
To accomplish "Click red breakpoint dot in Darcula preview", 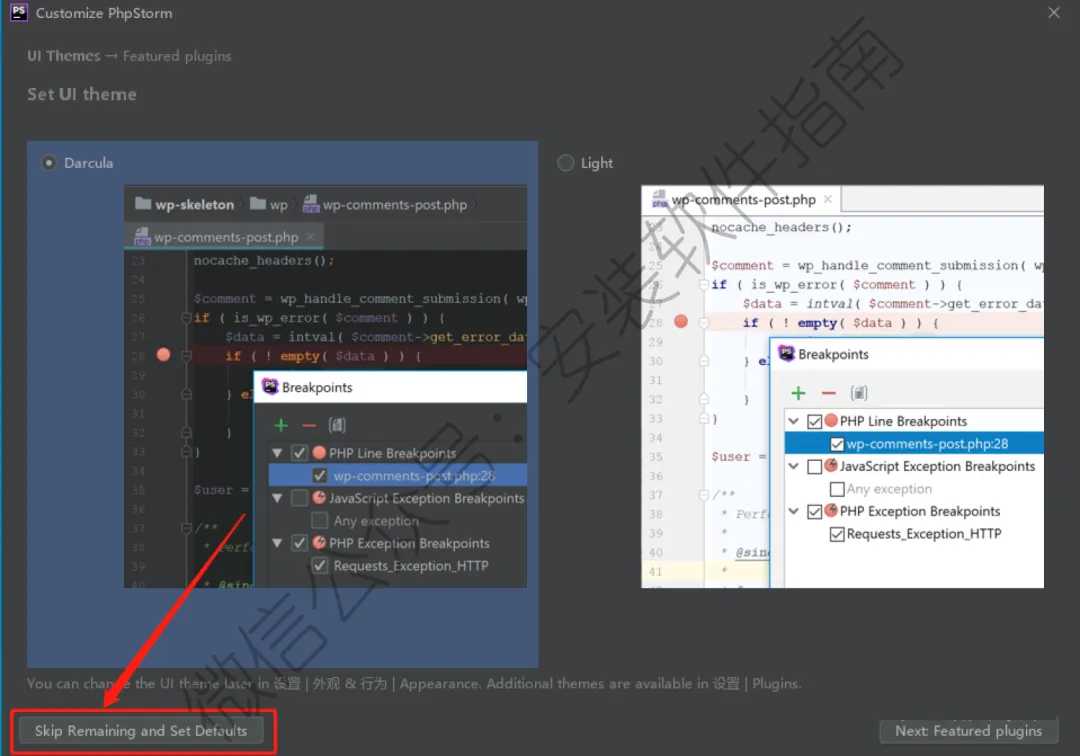I will 163,355.
